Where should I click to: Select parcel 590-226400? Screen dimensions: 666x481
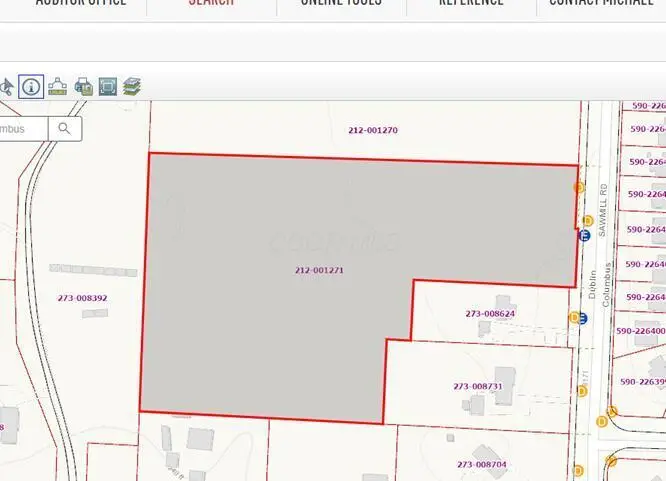(x=641, y=331)
